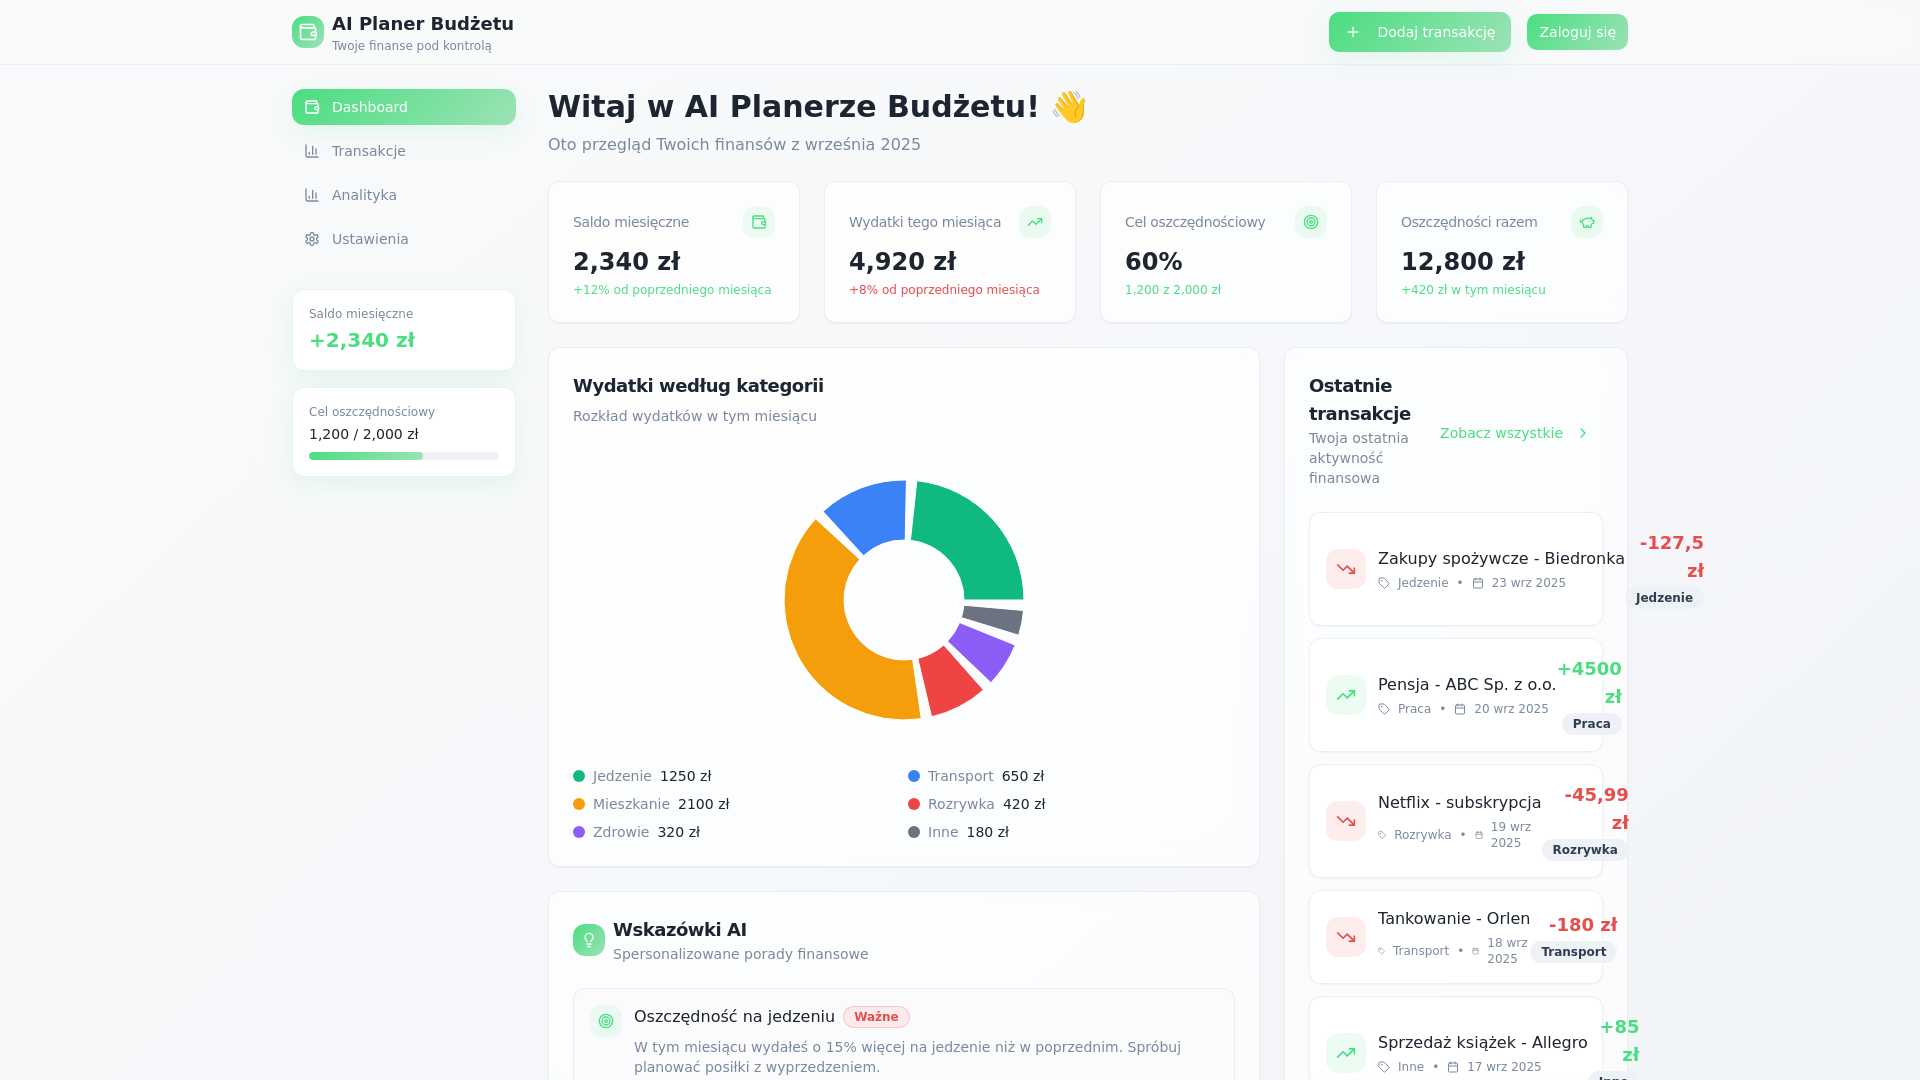Click the Analityka chart icon in sidebar
The image size is (1920, 1080).
(x=312, y=195)
